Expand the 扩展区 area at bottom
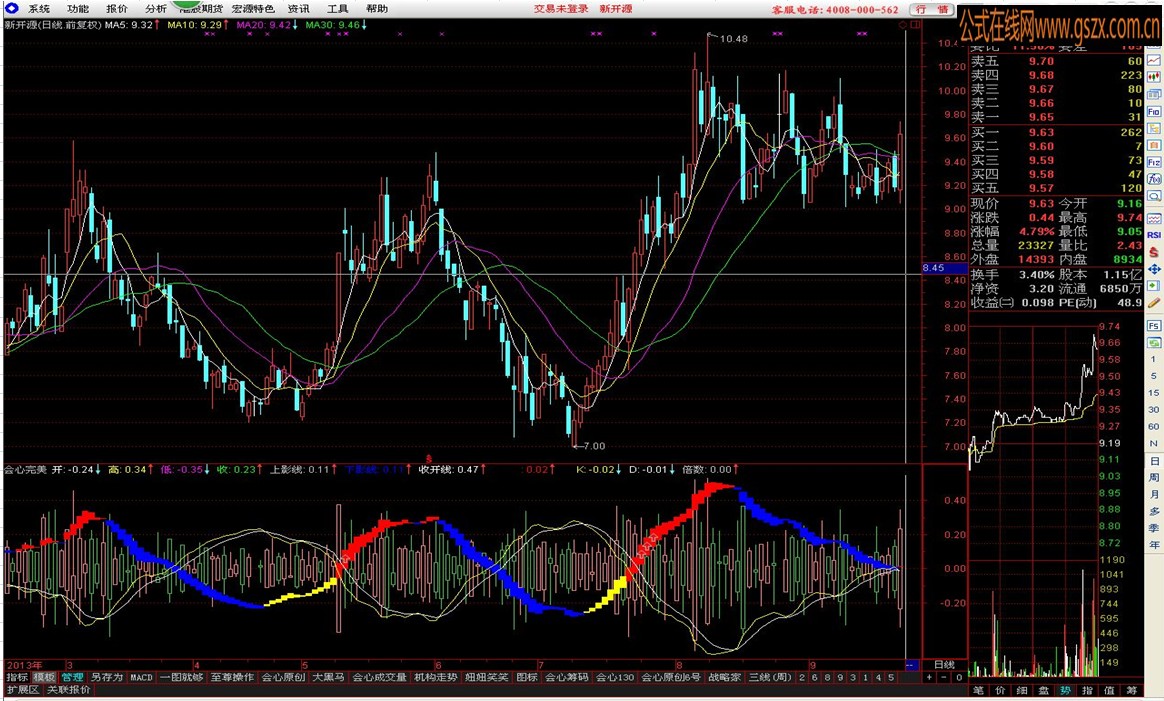 point(23,690)
